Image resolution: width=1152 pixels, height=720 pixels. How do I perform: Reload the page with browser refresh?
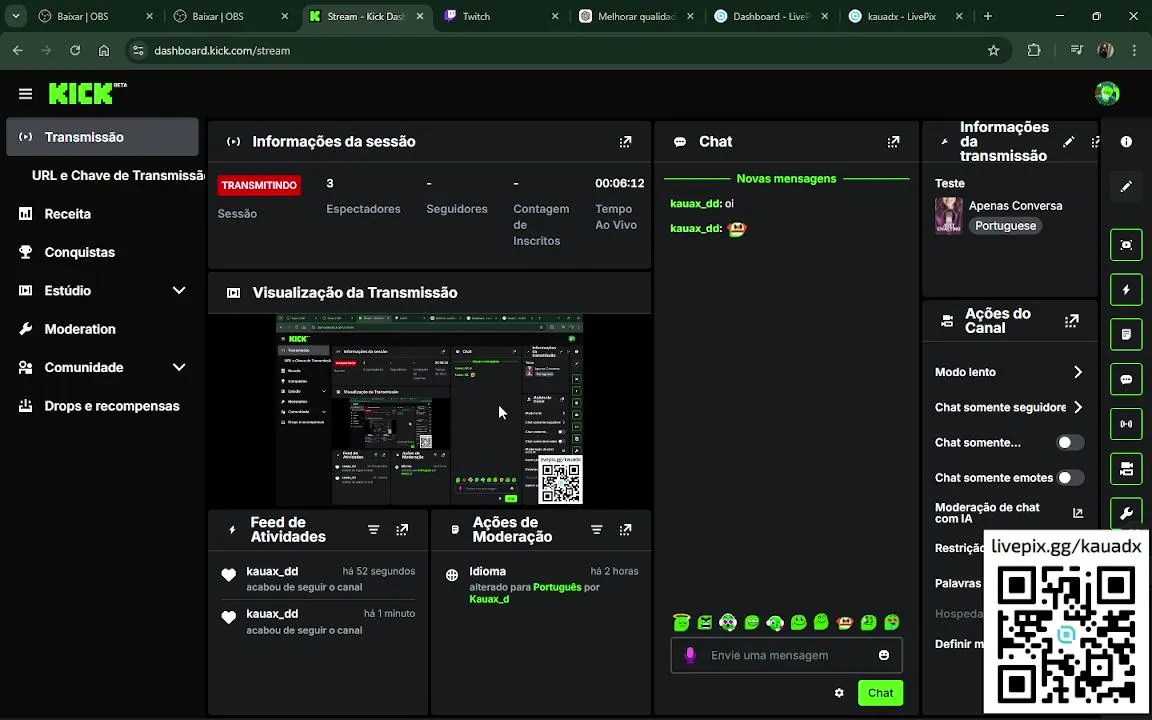pyautogui.click(x=75, y=51)
